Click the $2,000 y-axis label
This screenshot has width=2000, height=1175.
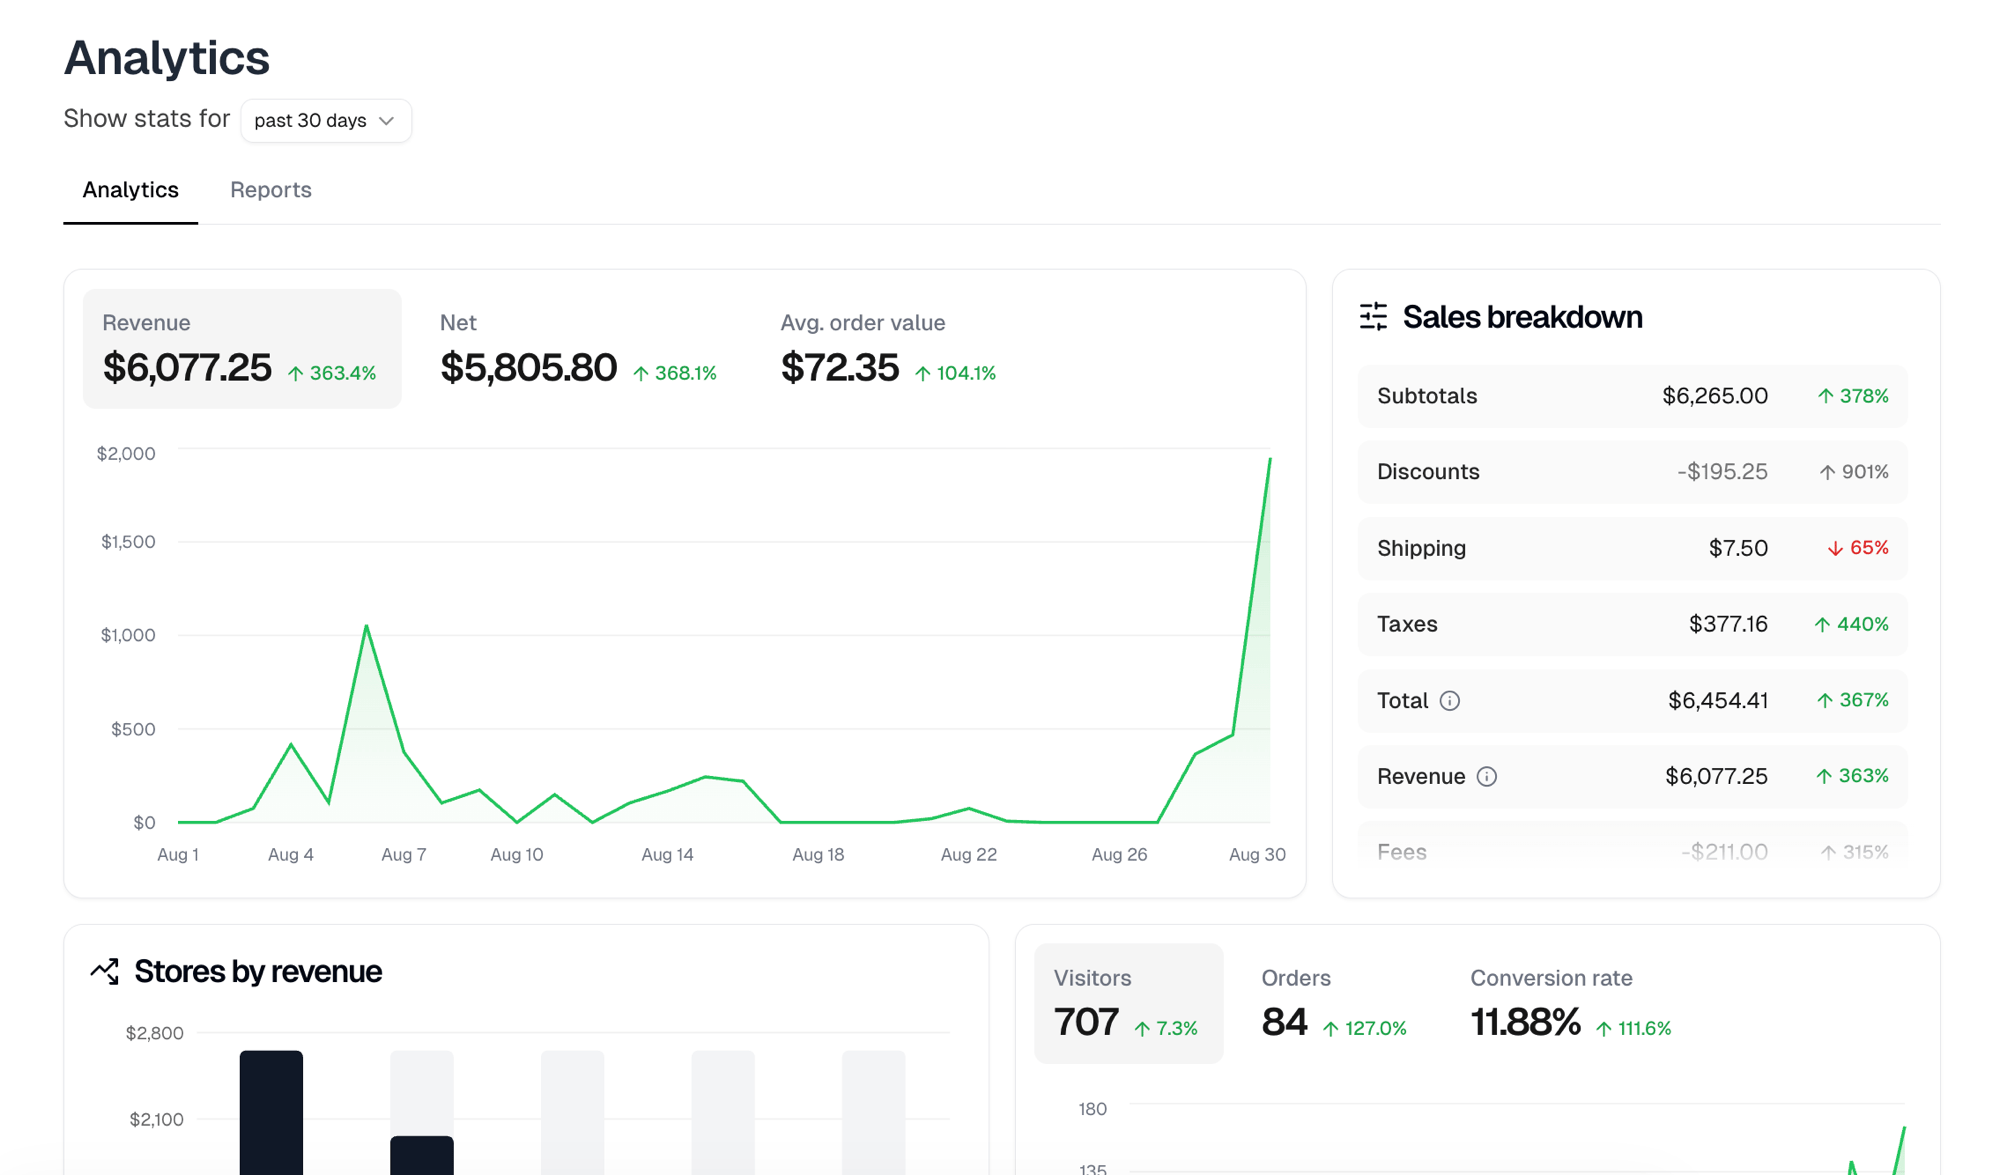126,454
